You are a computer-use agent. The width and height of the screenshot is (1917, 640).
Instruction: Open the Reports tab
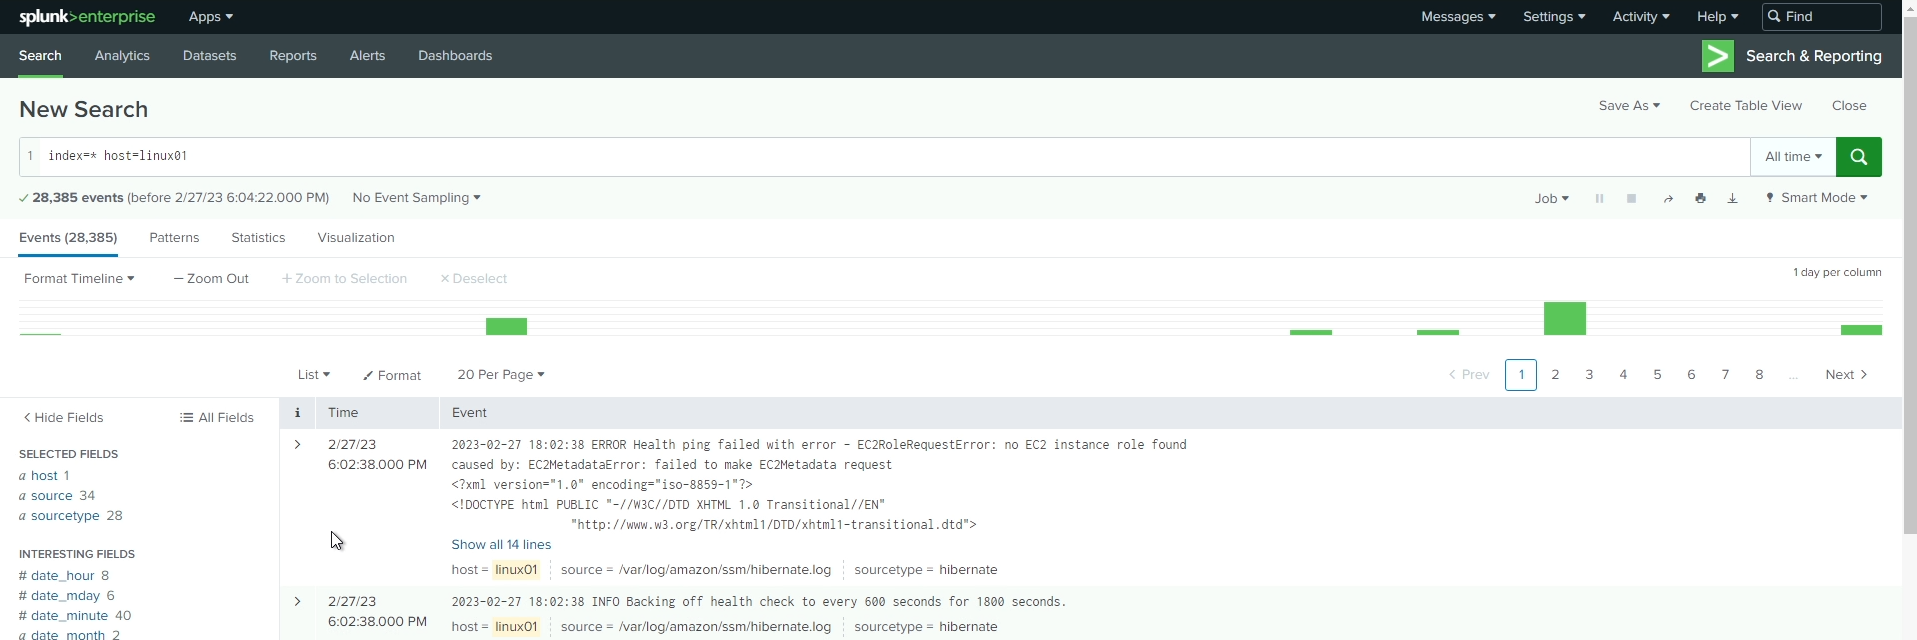pyautogui.click(x=293, y=56)
